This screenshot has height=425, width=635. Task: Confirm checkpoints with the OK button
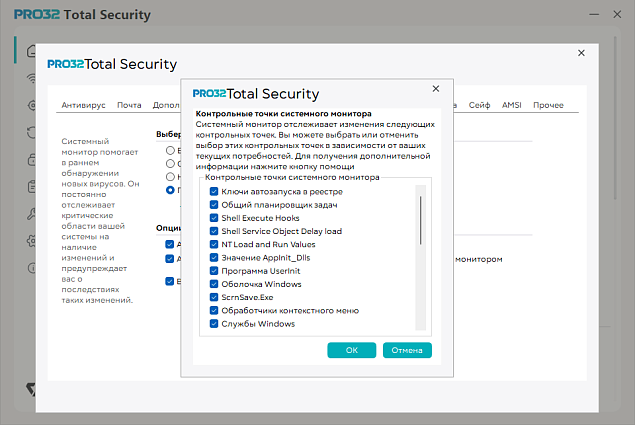click(352, 350)
